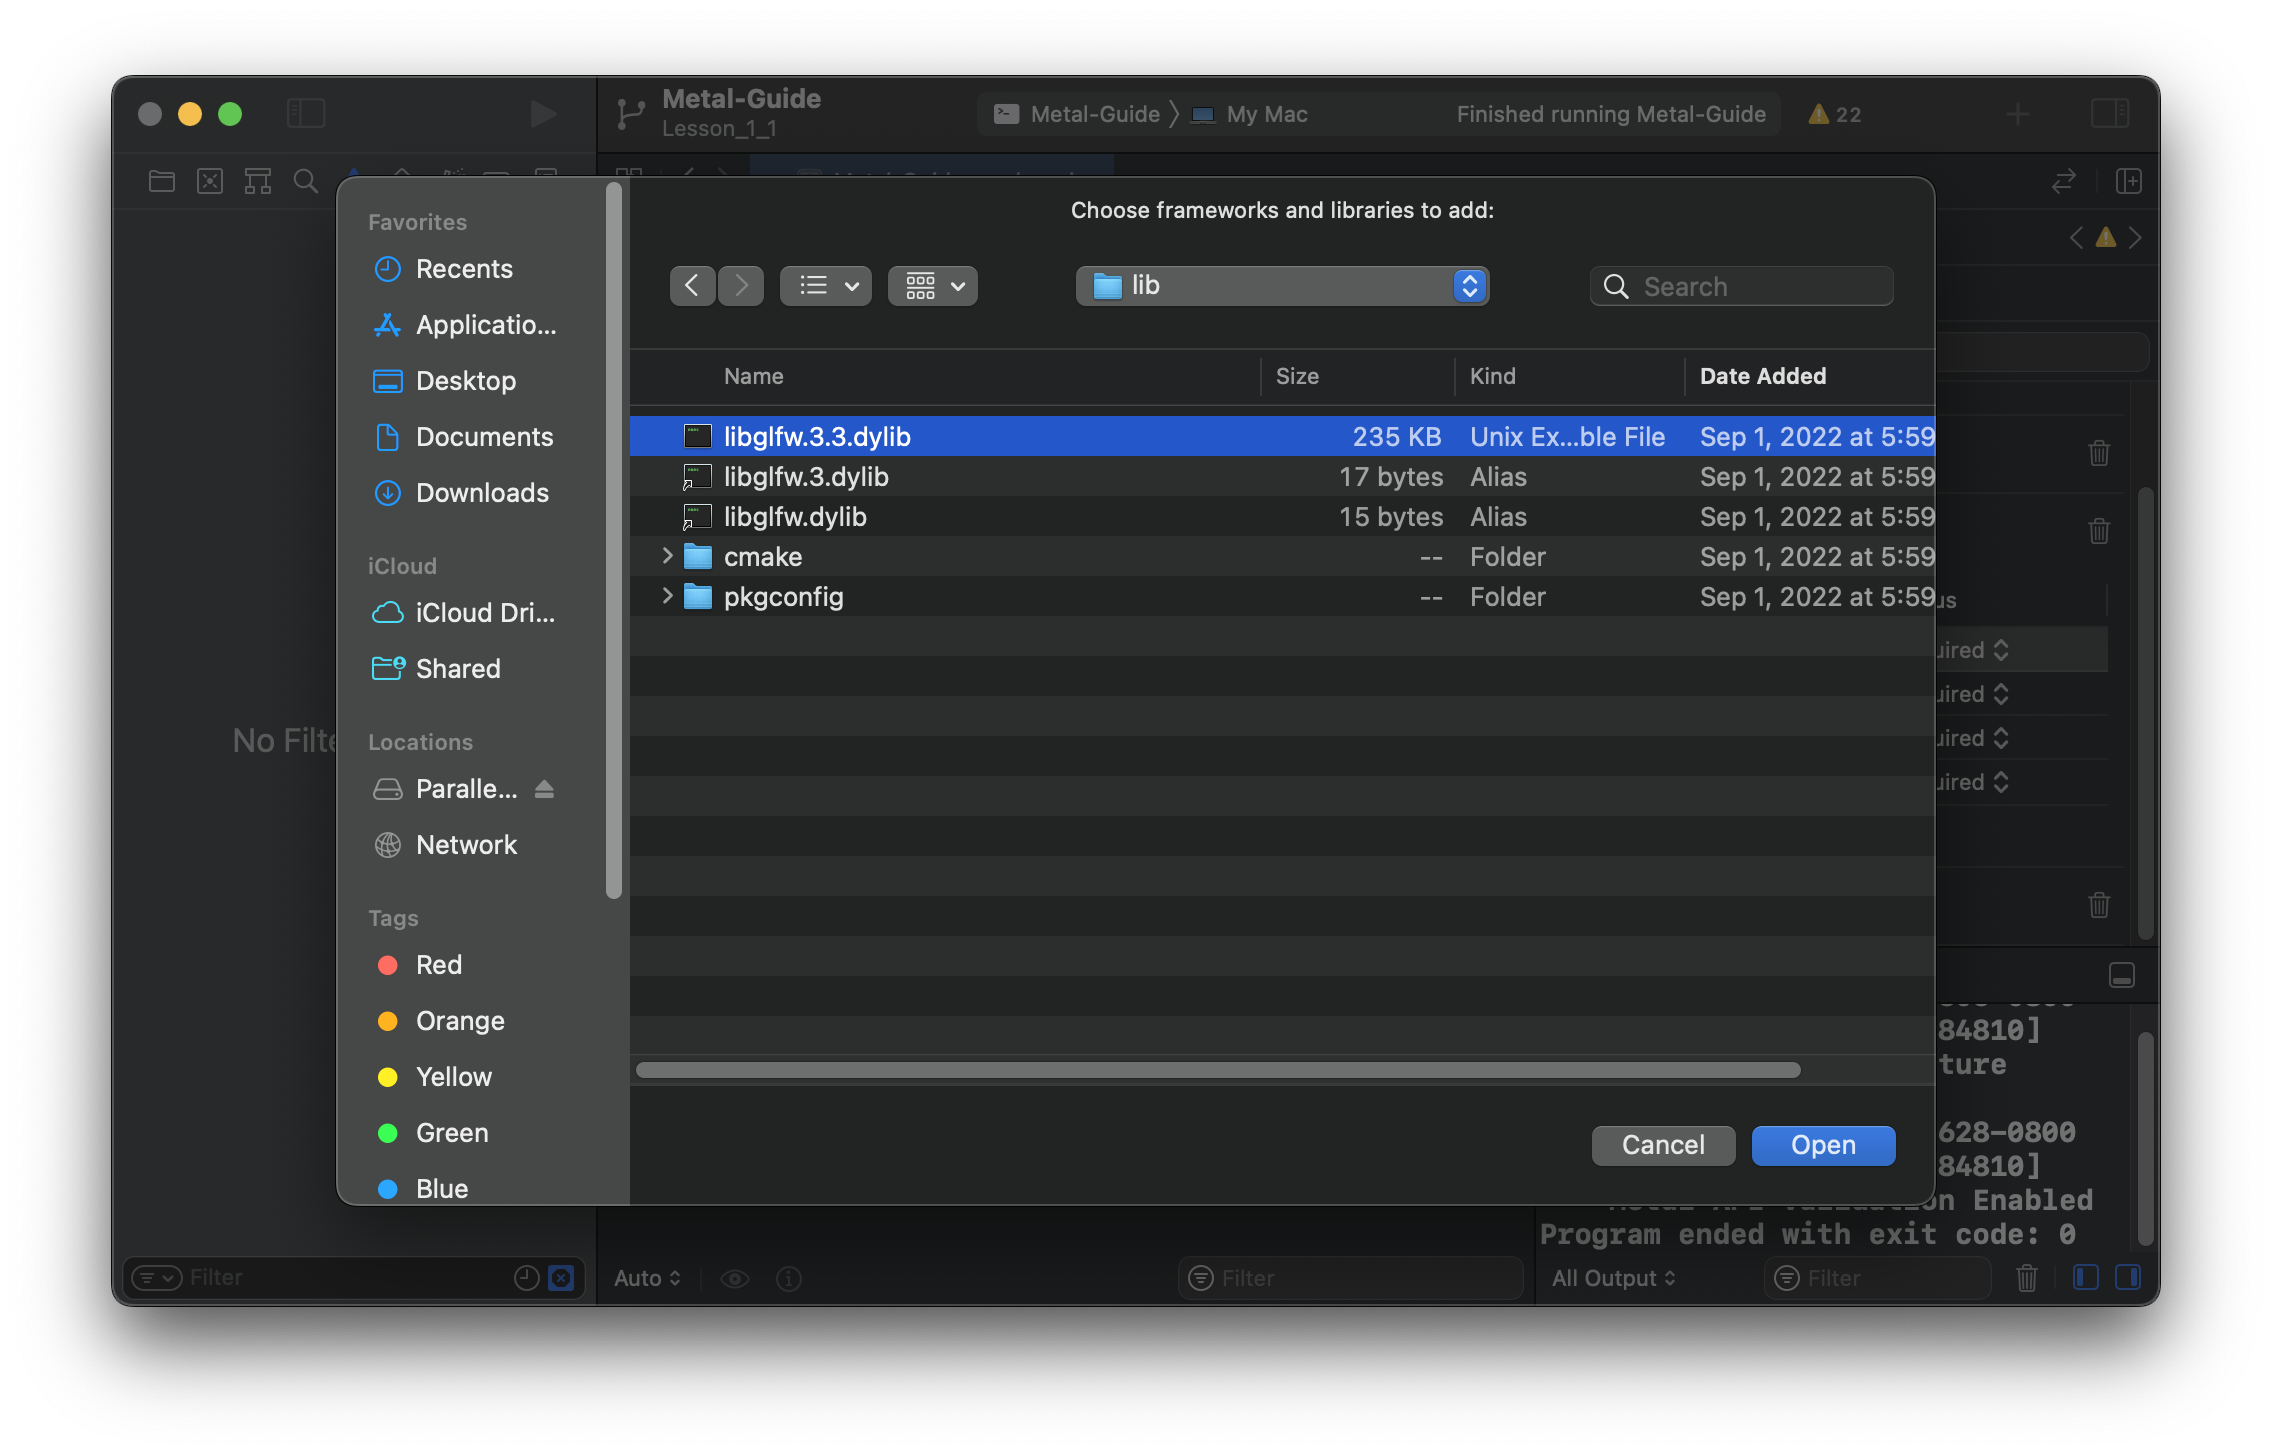Clear the console with the trash icon
Screen dimensions: 2272x1454
click(x=2028, y=1278)
